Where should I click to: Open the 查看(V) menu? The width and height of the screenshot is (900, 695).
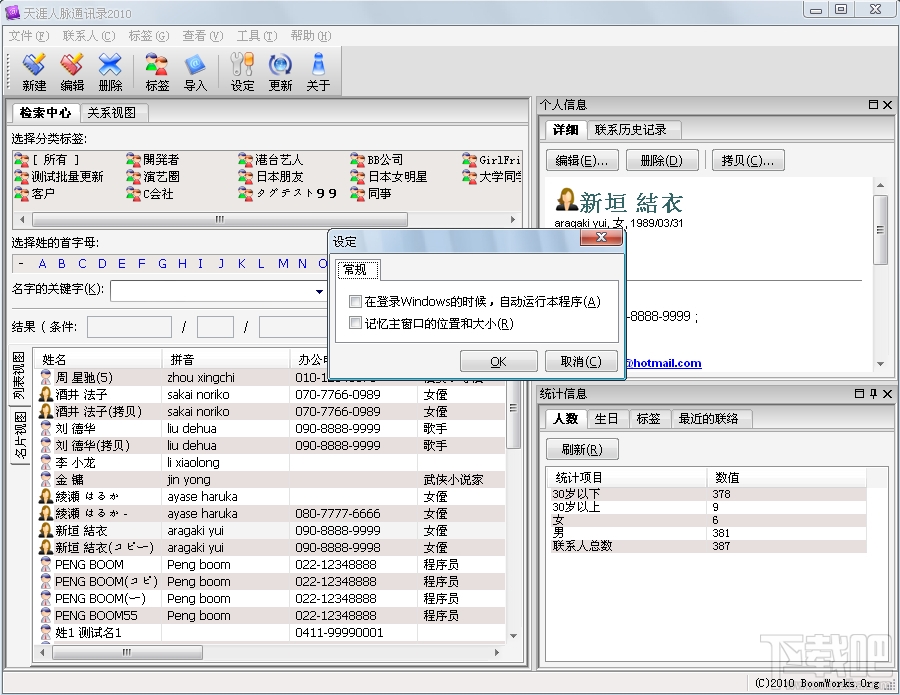203,36
